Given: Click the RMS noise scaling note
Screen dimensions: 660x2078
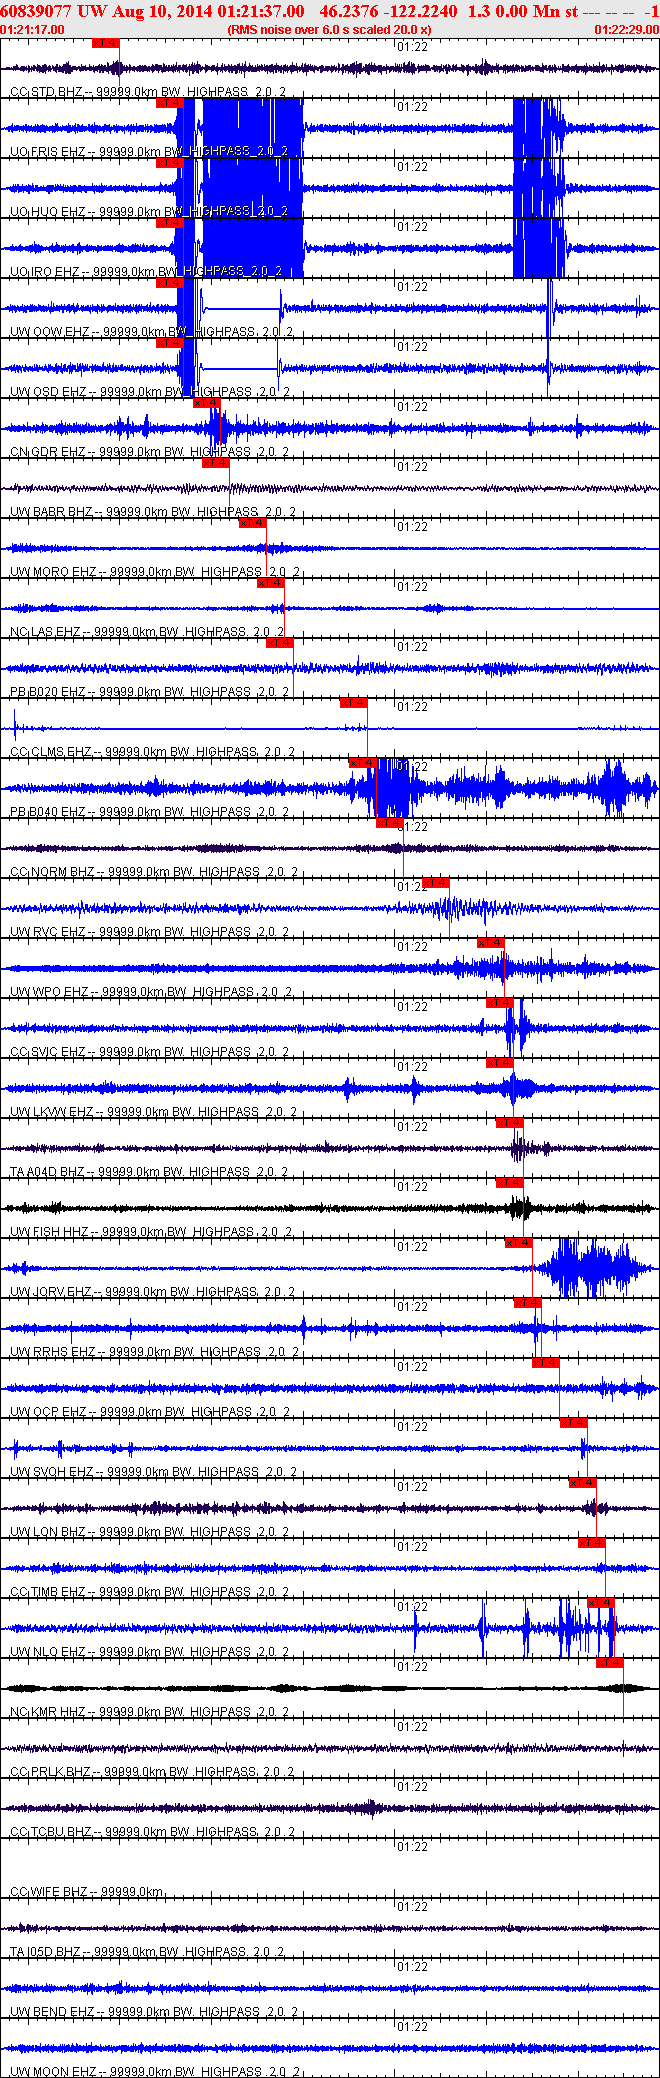Looking at the screenshot, I should pos(330,30).
